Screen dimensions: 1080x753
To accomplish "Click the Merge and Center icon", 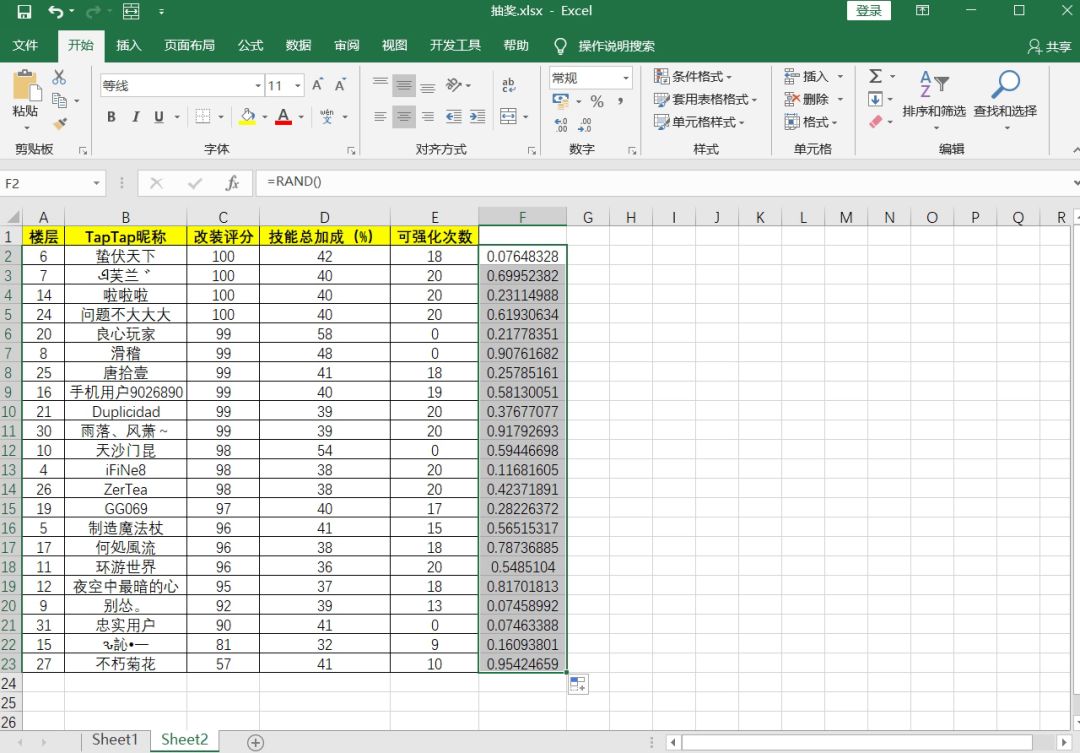I will 508,116.
